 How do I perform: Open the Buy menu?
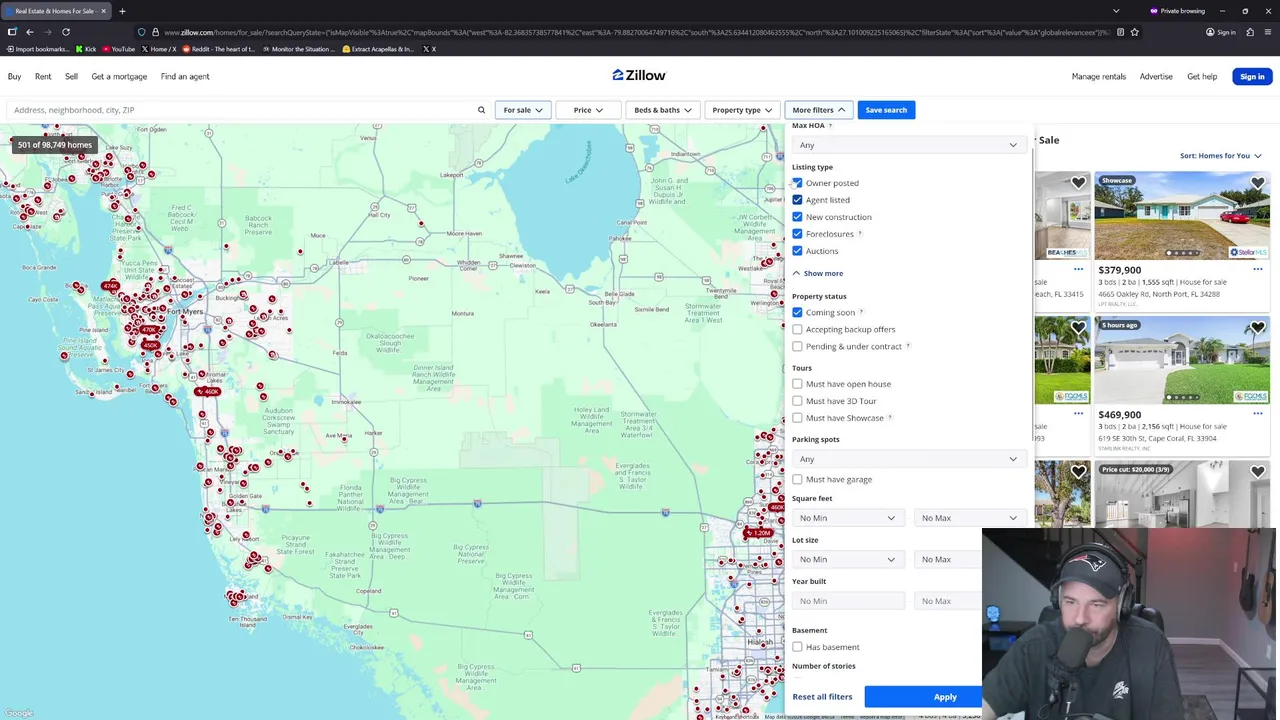click(x=15, y=76)
